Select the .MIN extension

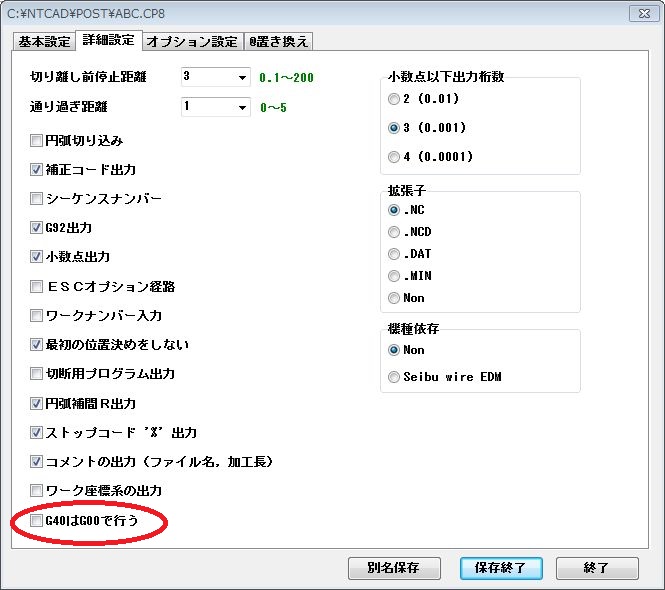394,276
